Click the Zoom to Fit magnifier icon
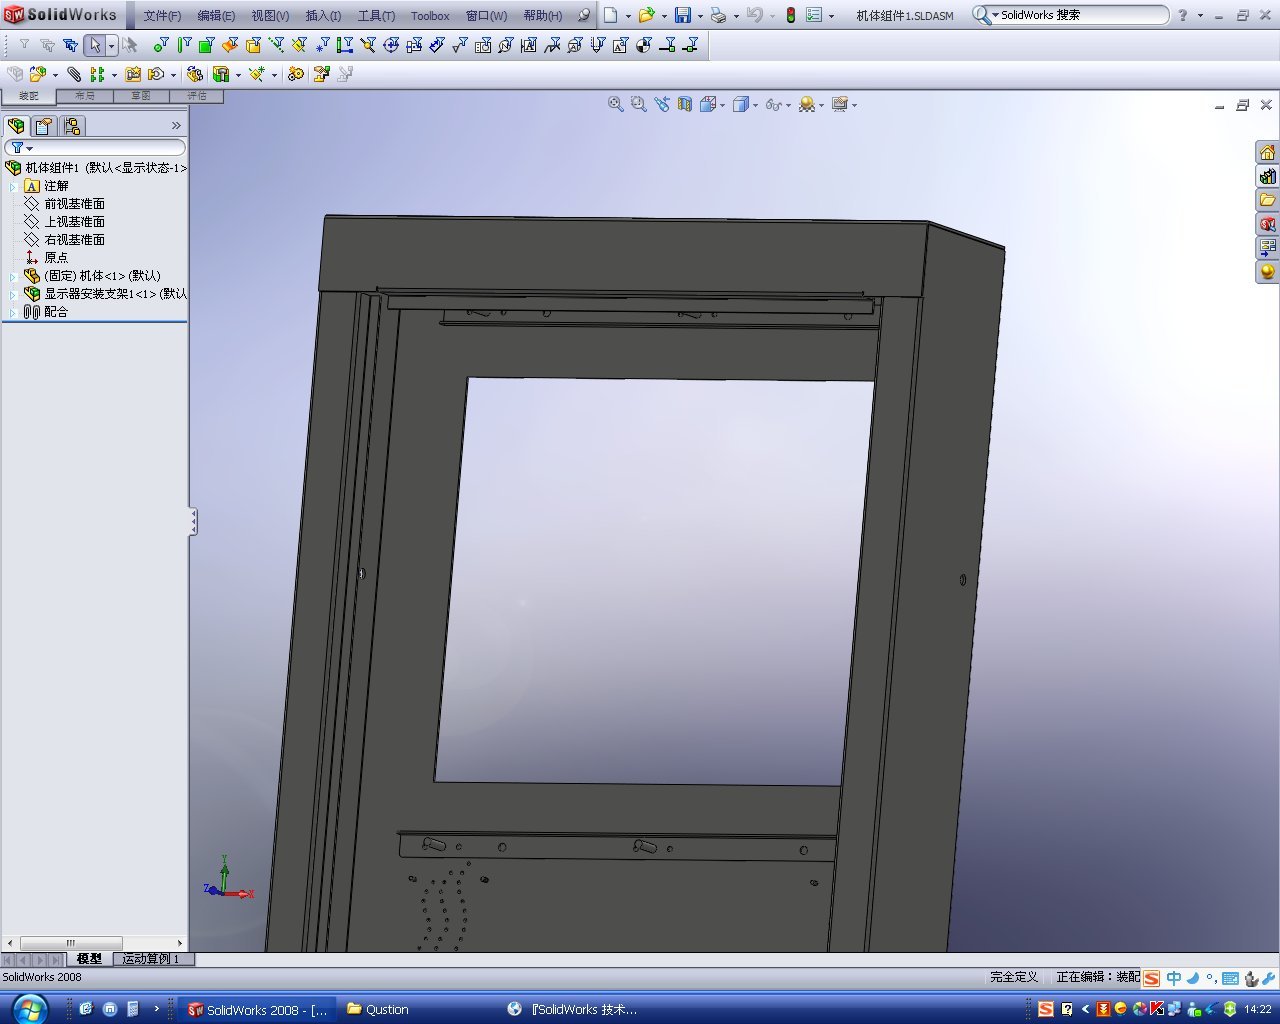 click(x=616, y=104)
